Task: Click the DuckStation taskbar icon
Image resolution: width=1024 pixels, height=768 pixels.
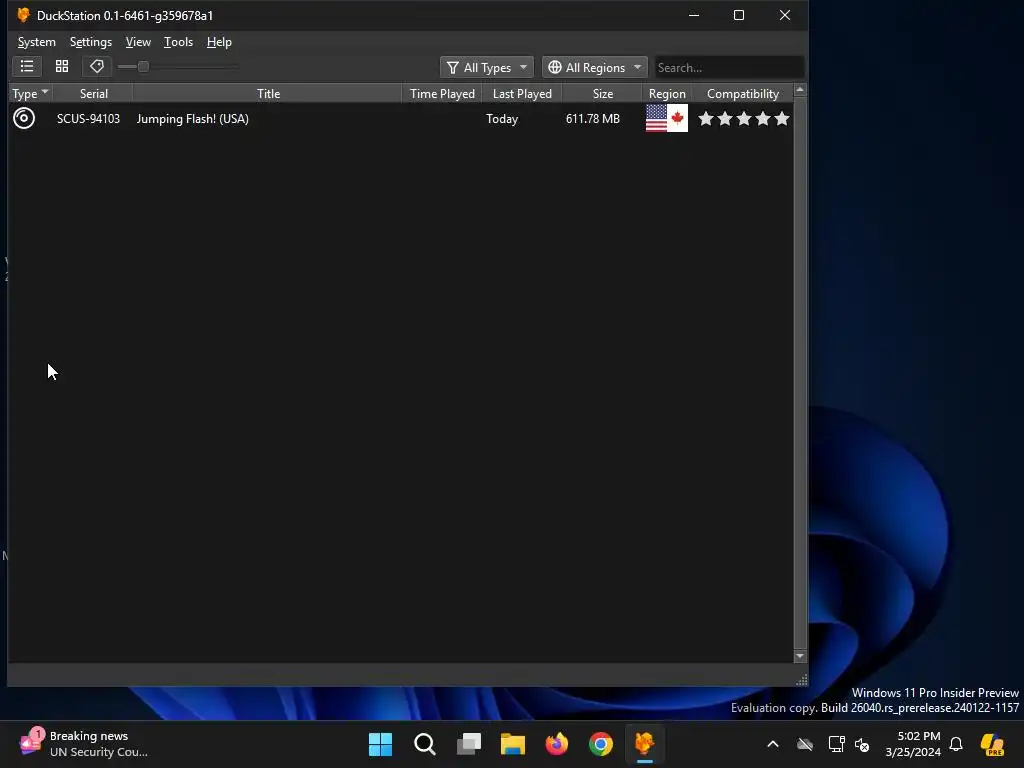Action: click(x=645, y=744)
